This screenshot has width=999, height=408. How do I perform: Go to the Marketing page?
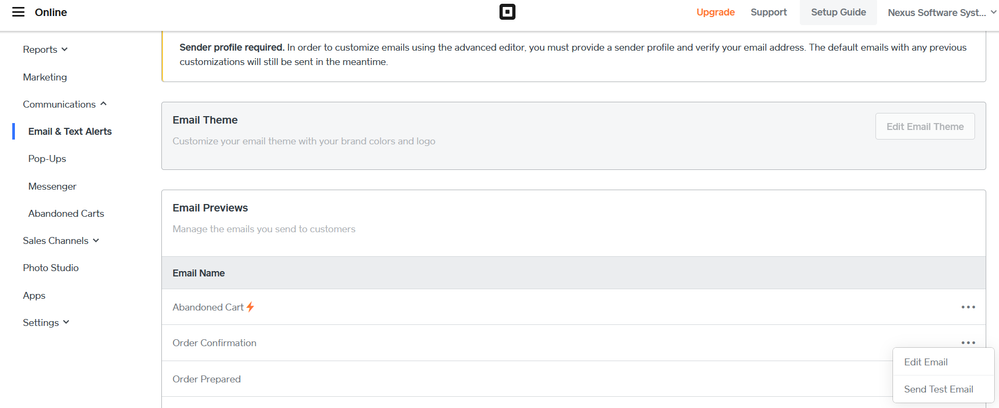(x=45, y=77)
